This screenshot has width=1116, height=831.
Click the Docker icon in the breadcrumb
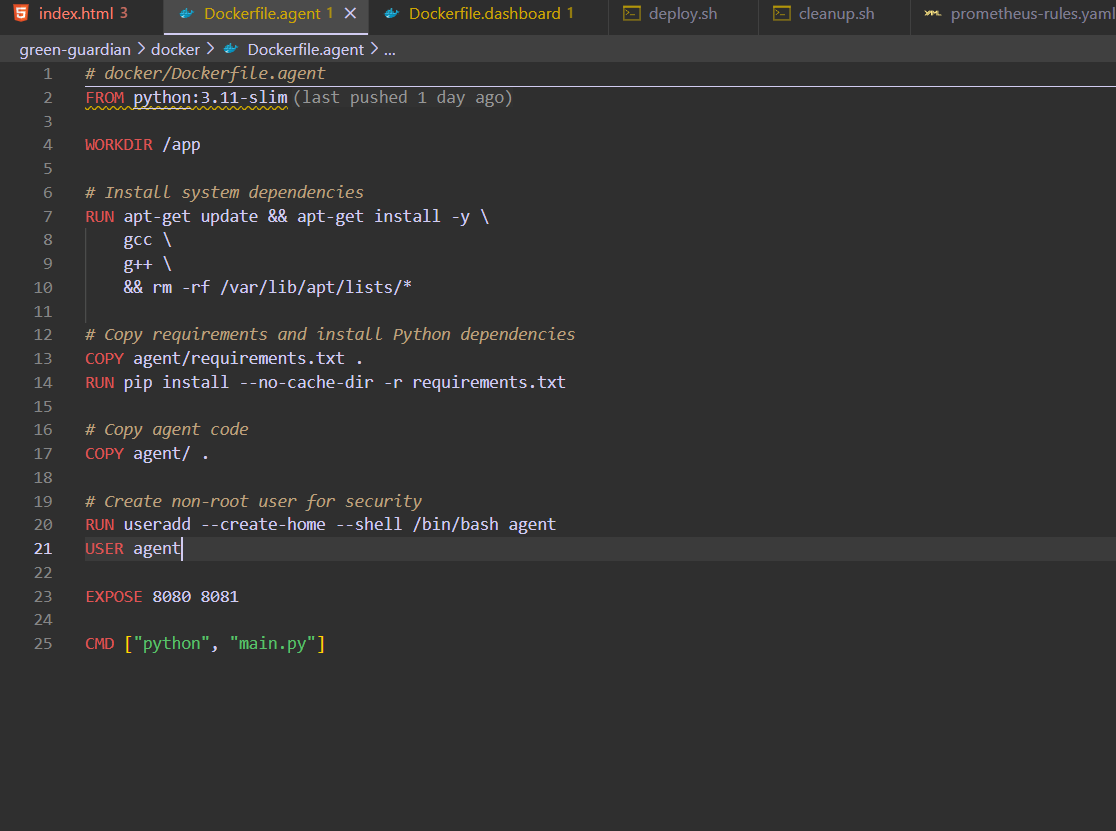click(x=231, y=49)
